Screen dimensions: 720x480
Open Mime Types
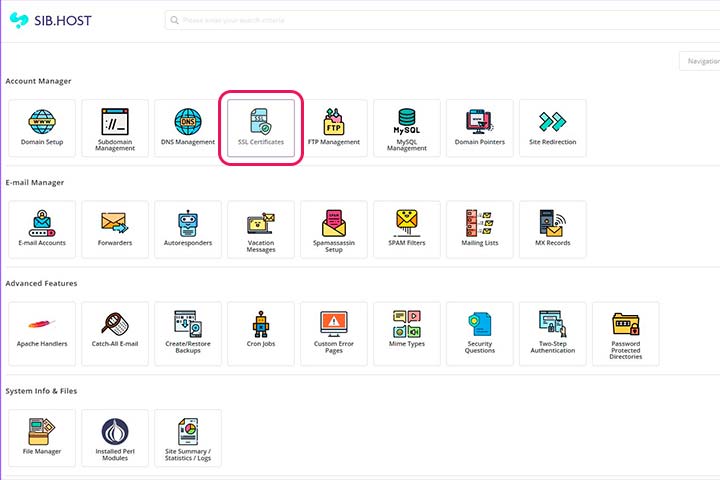[x=407, y=333]
